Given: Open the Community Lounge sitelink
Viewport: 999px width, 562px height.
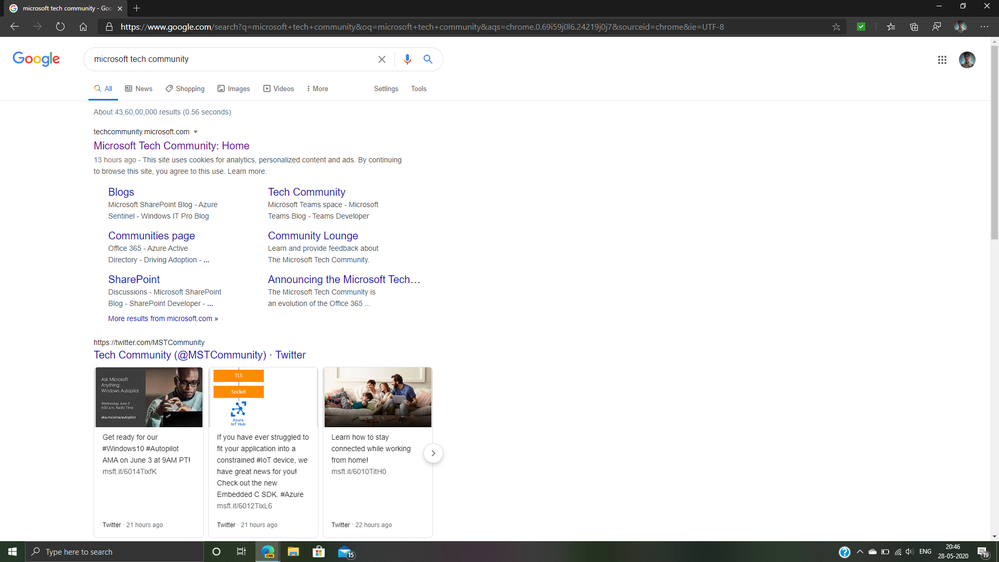Looking at the screenshot, I should [x=313, y=236].
